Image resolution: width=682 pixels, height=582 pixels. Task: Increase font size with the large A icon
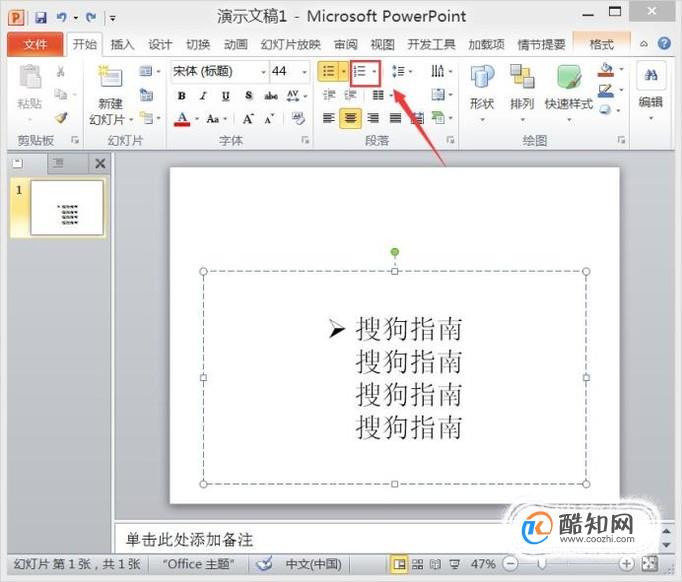coord(248,119)
